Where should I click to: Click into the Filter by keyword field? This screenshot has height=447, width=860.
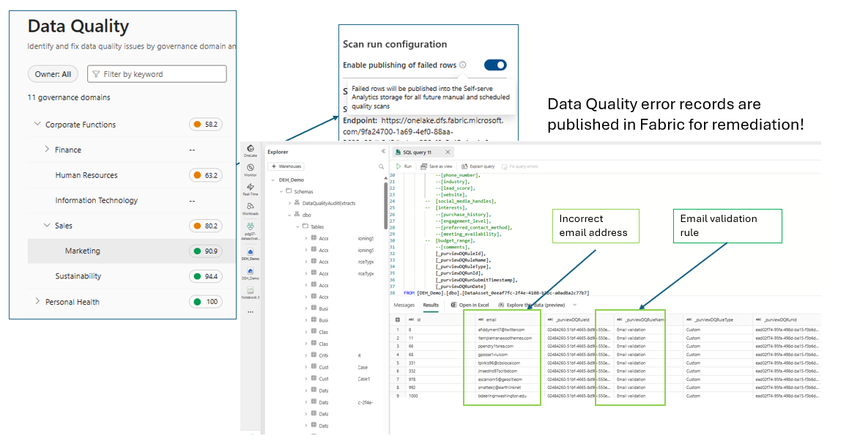tap(157, 74)
